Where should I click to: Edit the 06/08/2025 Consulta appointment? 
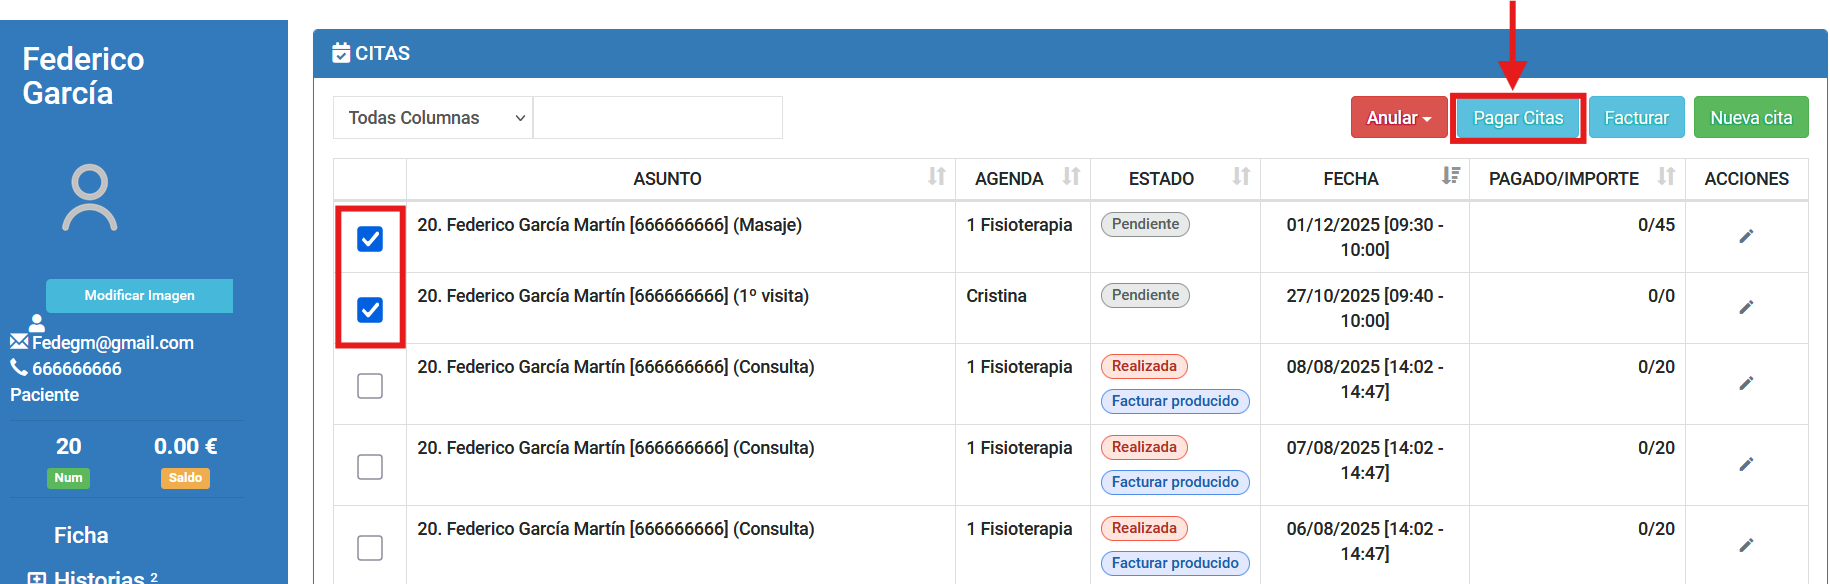(x=1746, y=545)
